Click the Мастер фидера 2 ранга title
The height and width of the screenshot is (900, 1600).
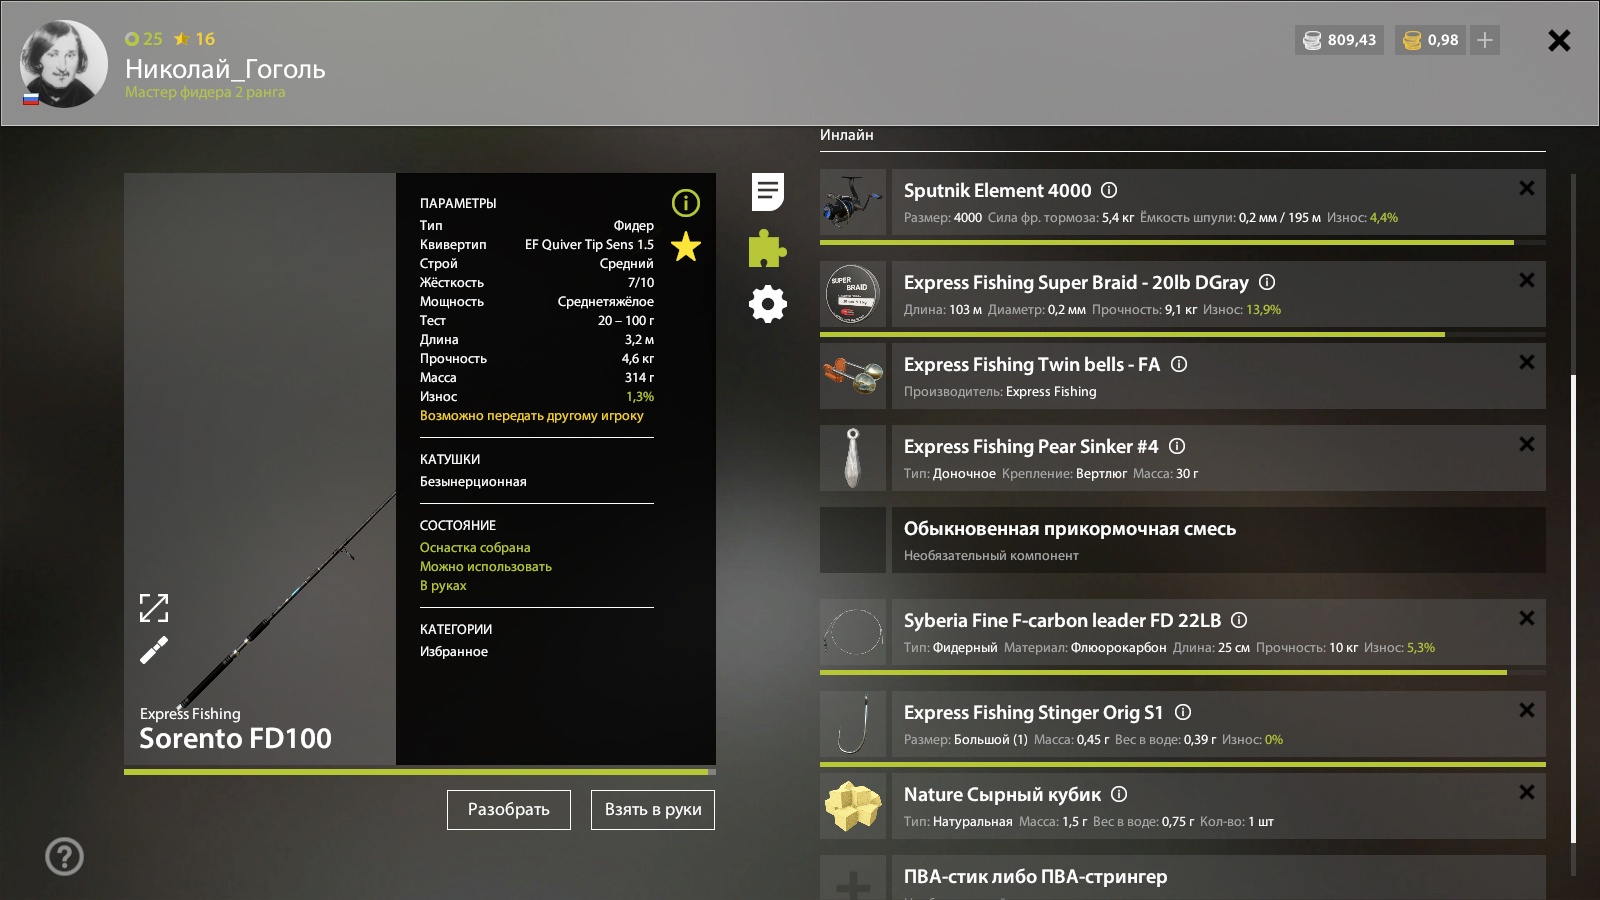pos(205,92)
